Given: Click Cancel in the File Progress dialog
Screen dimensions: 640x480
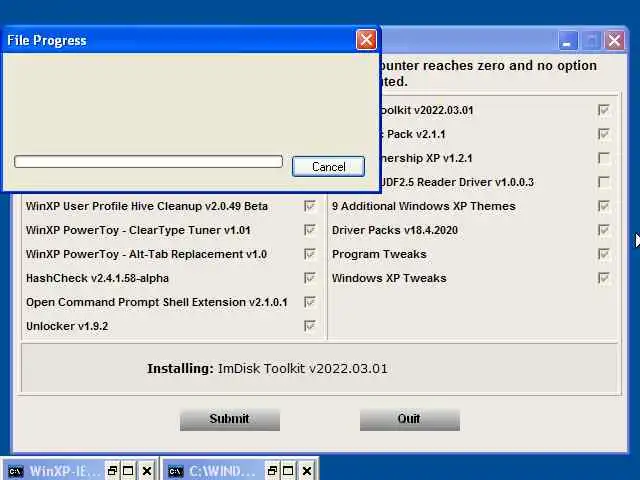Looking at the screenshot, I should click(x=328, y=167).
